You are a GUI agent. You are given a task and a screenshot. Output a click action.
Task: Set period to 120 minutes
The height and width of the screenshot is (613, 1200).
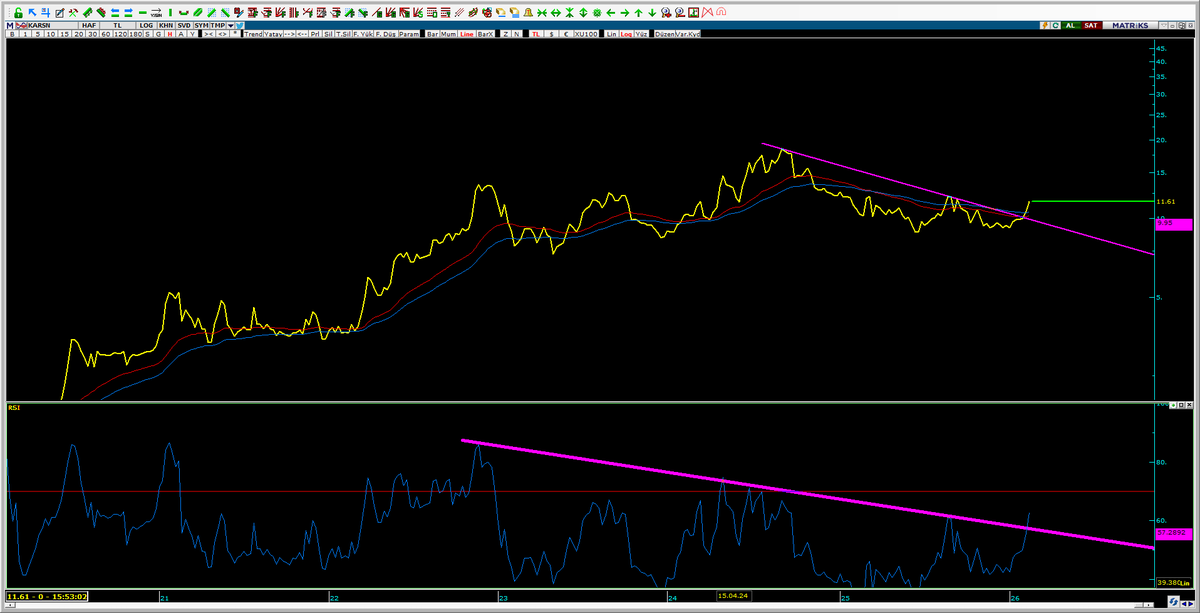click(120, 34)
